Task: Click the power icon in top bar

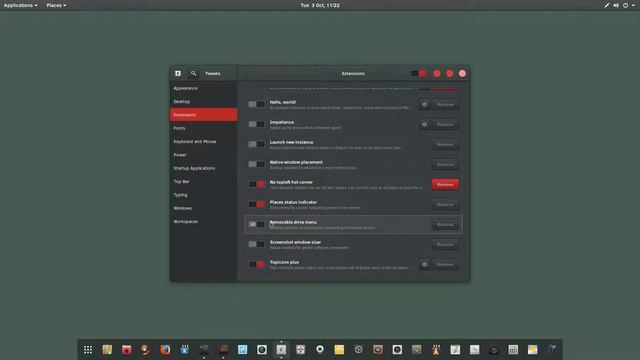Action: [x=625, y=5]
